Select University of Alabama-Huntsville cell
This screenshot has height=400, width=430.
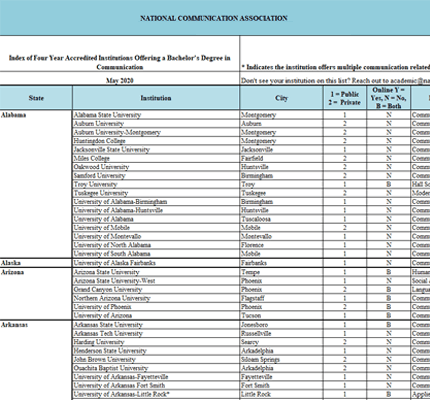tap(156, 210)
